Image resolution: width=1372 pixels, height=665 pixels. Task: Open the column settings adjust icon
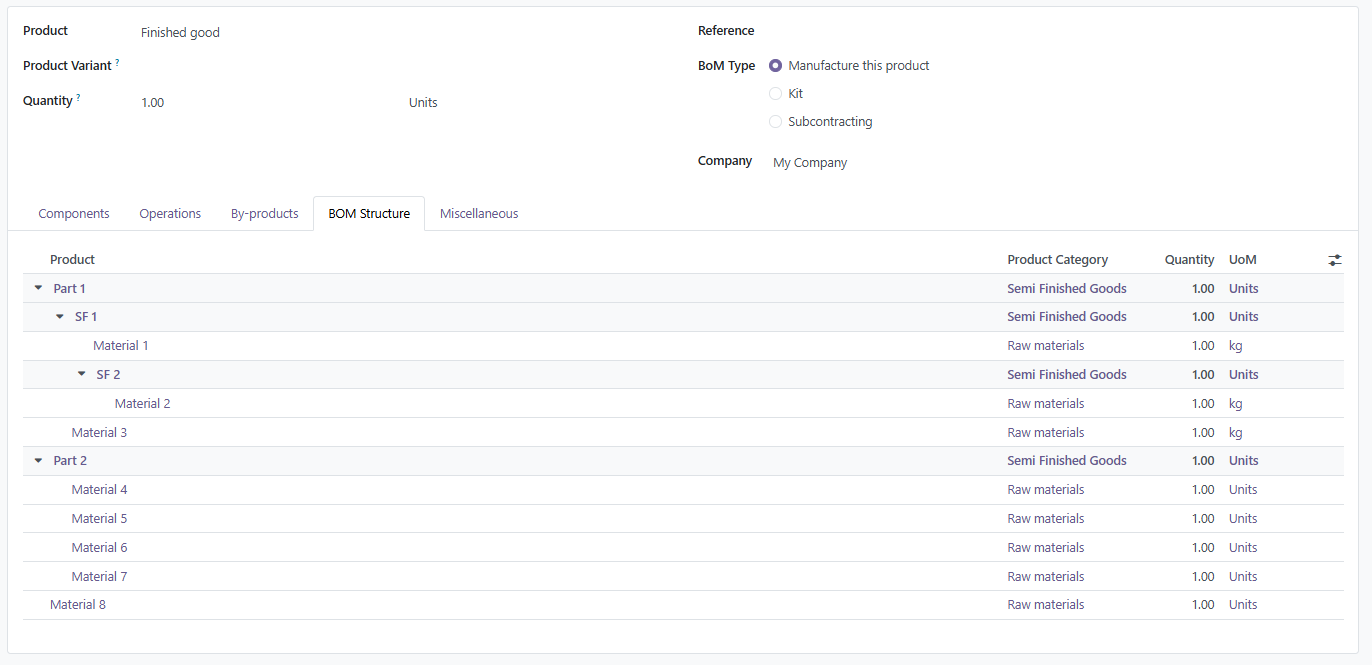point(1335,260)
